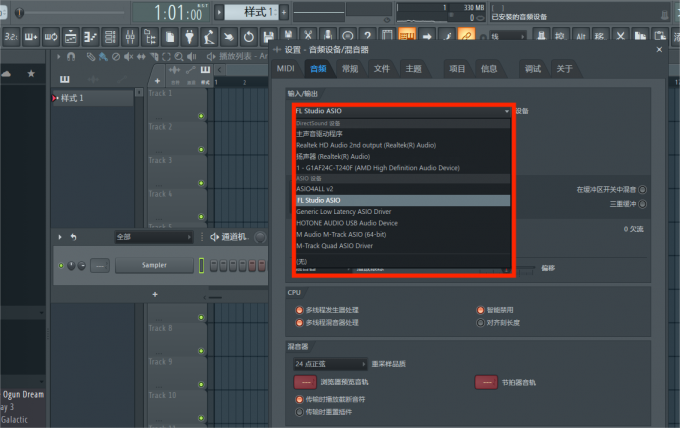Click the tempo tapper figure icon
Image resolution: width=680 pixels, height=428 pixels.
[x=209, y=37]
